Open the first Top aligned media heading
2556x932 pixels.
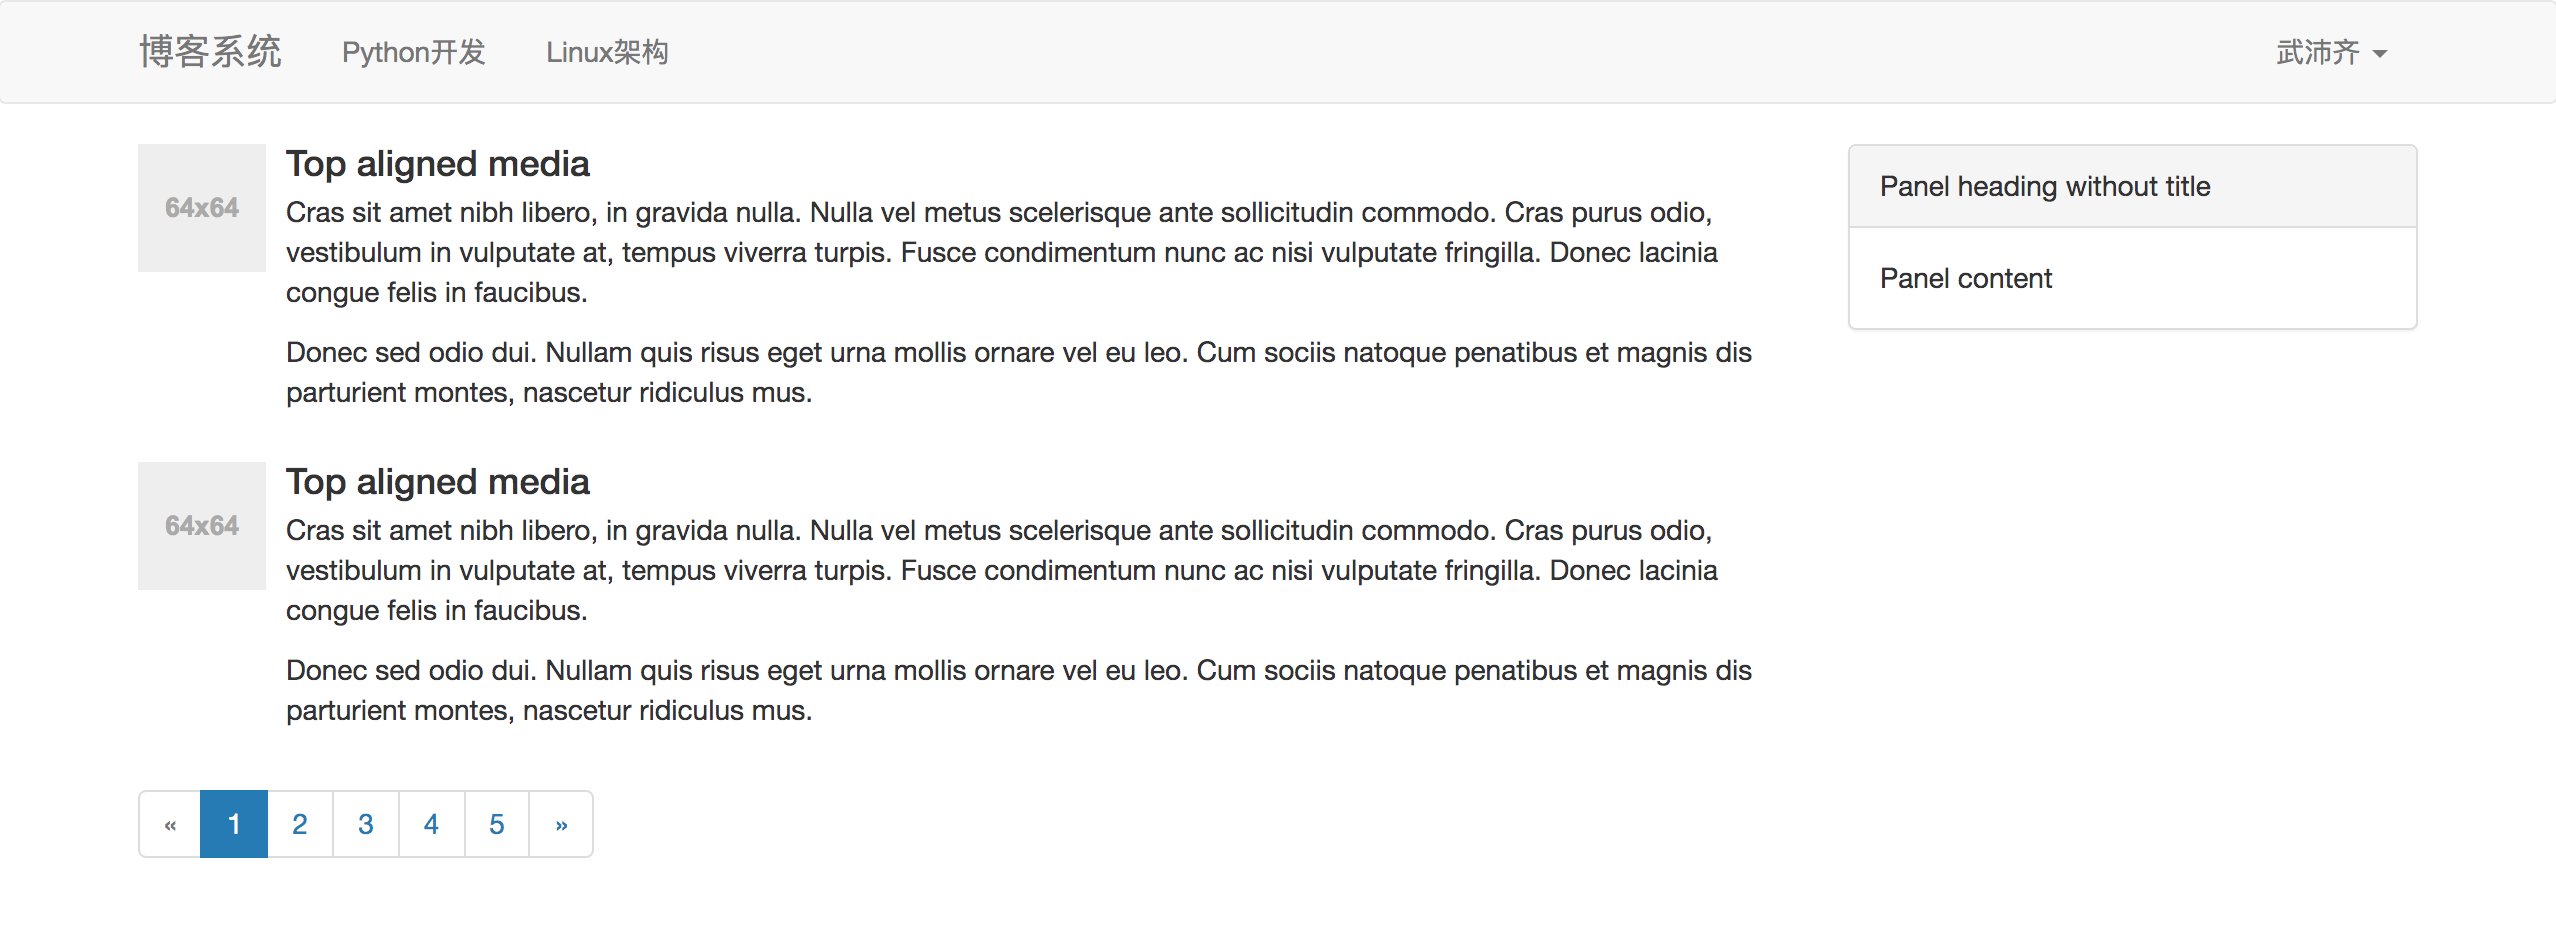[x=438, y=164]
